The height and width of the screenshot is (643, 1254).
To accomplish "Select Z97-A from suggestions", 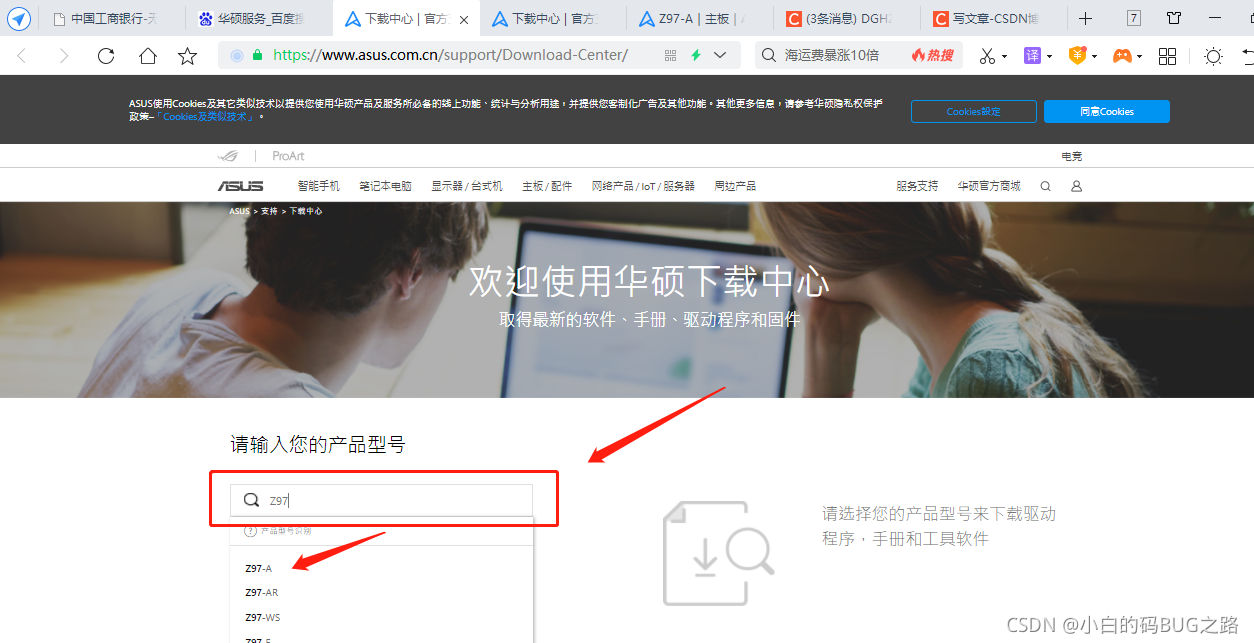I will tap(258, 568).
